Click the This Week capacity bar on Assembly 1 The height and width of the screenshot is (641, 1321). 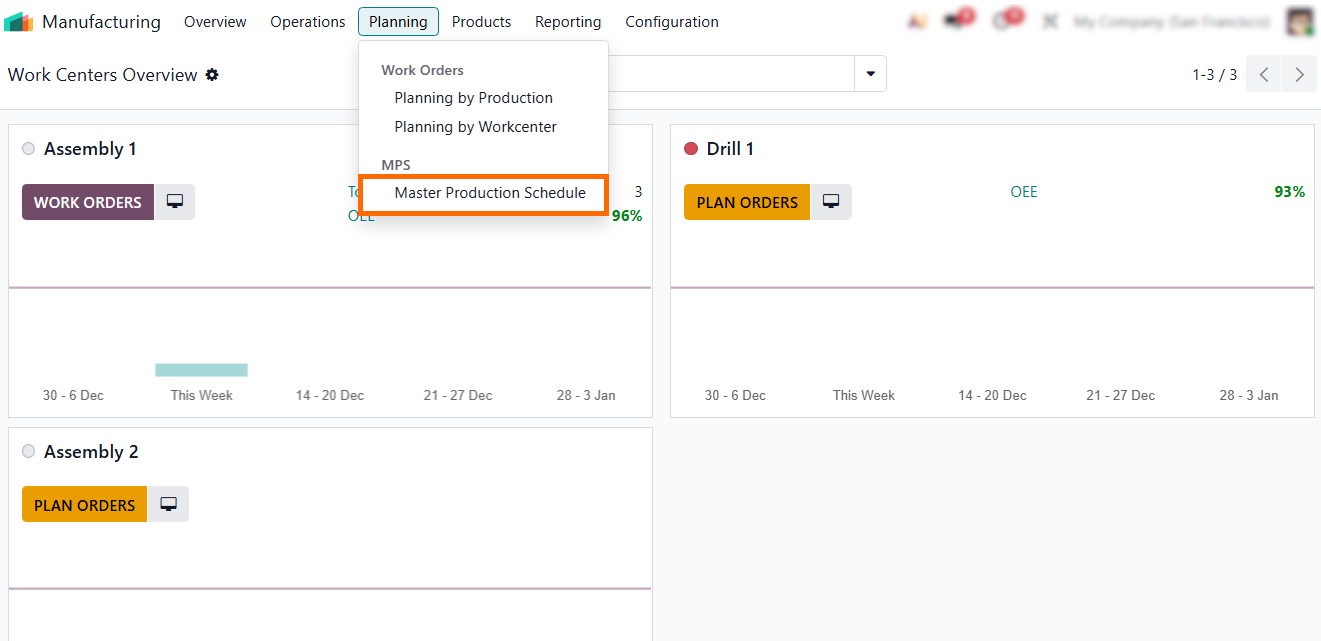[x=201, y=369]
